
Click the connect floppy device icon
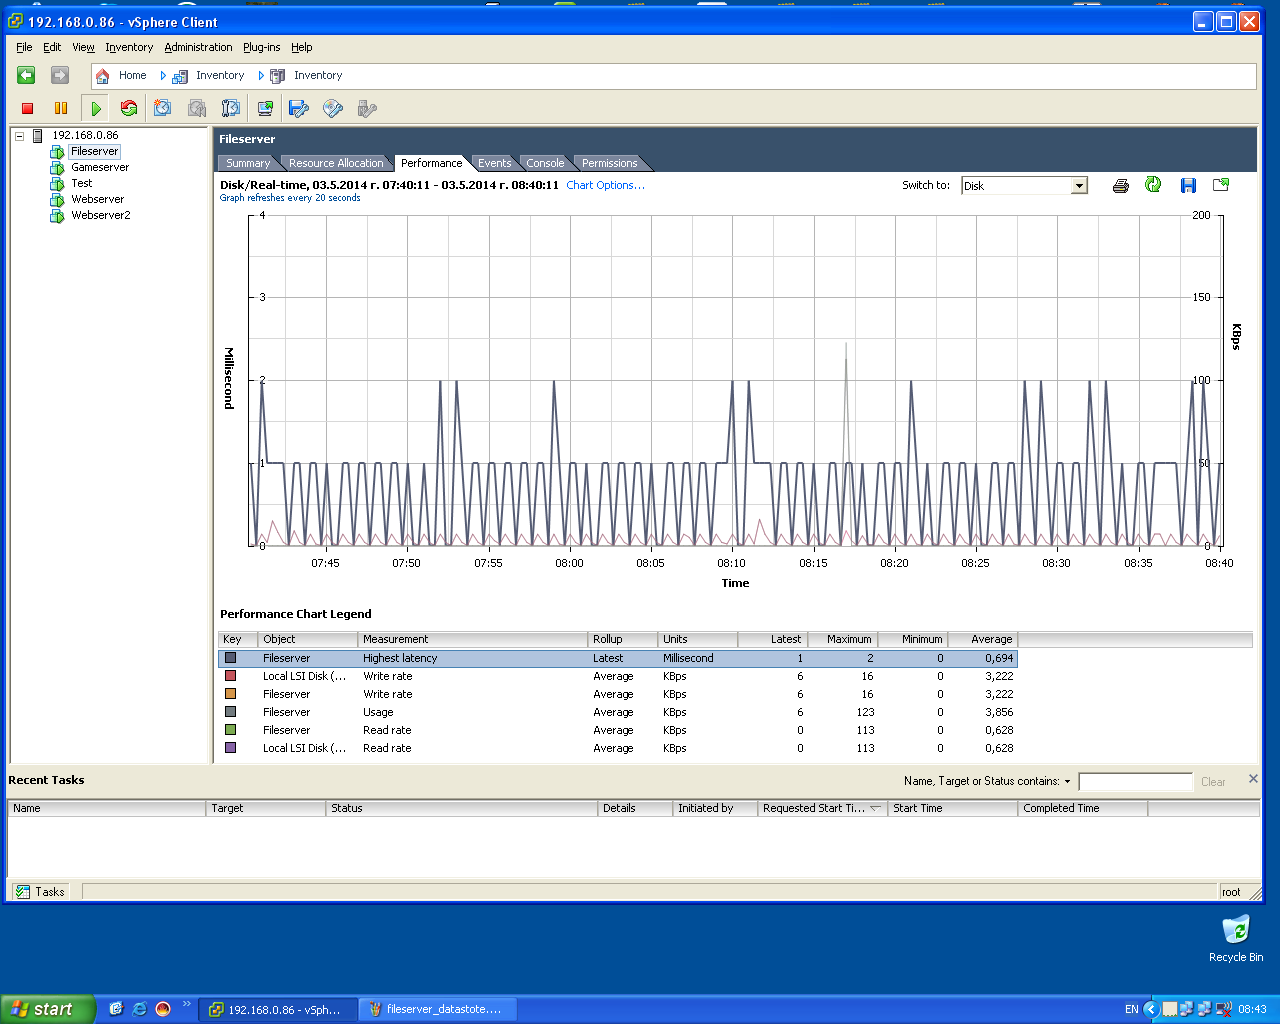pos(299,108)
